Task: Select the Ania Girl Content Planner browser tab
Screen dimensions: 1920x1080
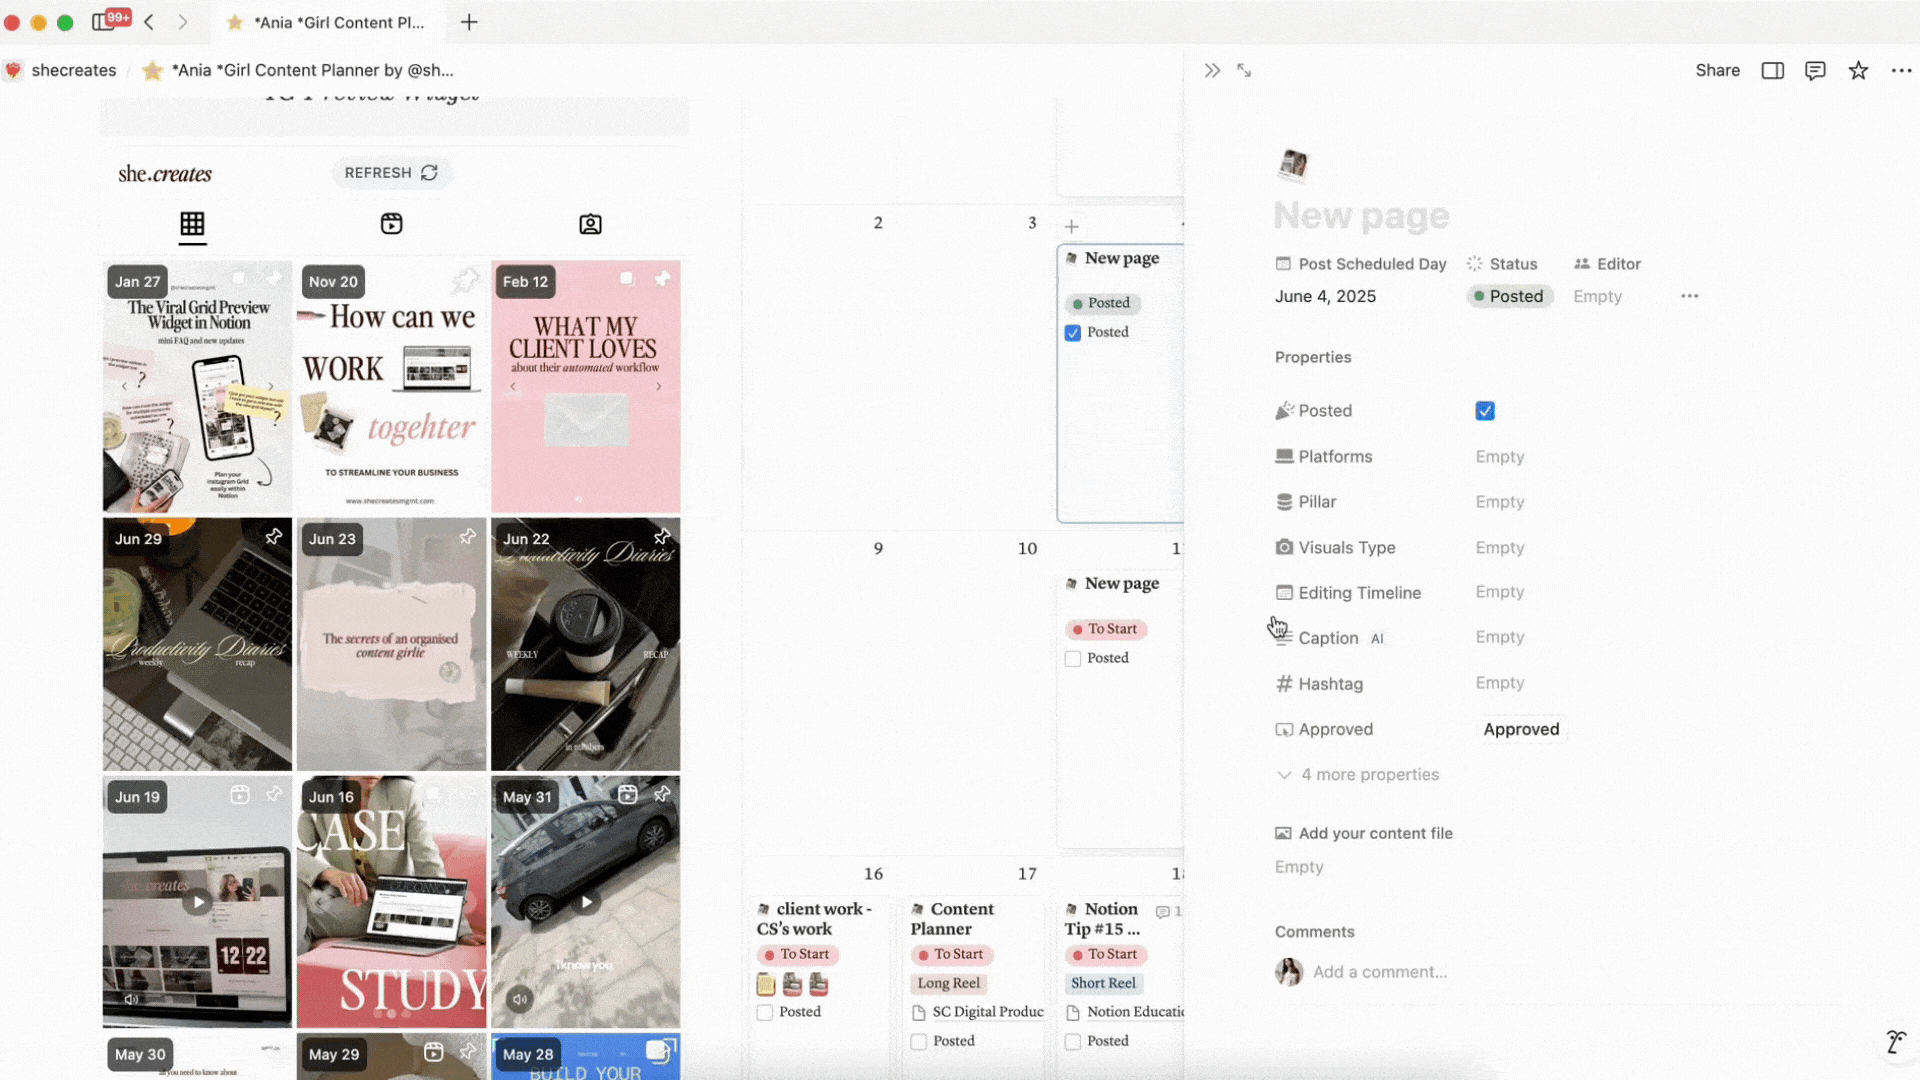Action: pyautogui.click(x=330, y=22)
